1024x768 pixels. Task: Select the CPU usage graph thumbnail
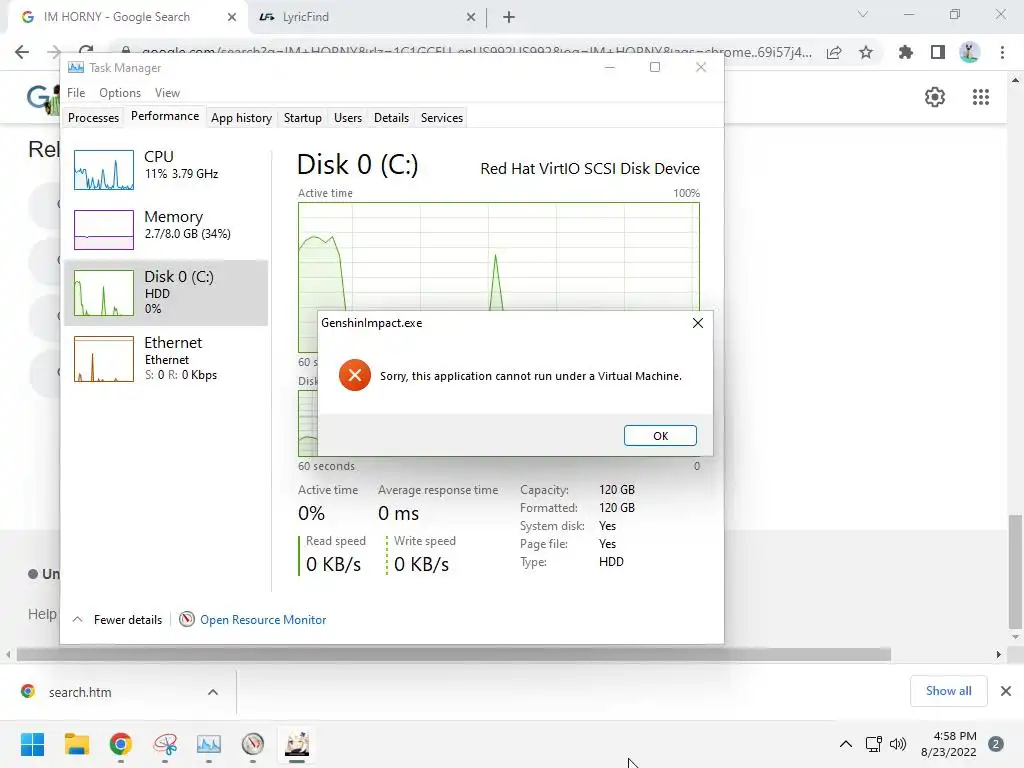[x=104, y=170]
